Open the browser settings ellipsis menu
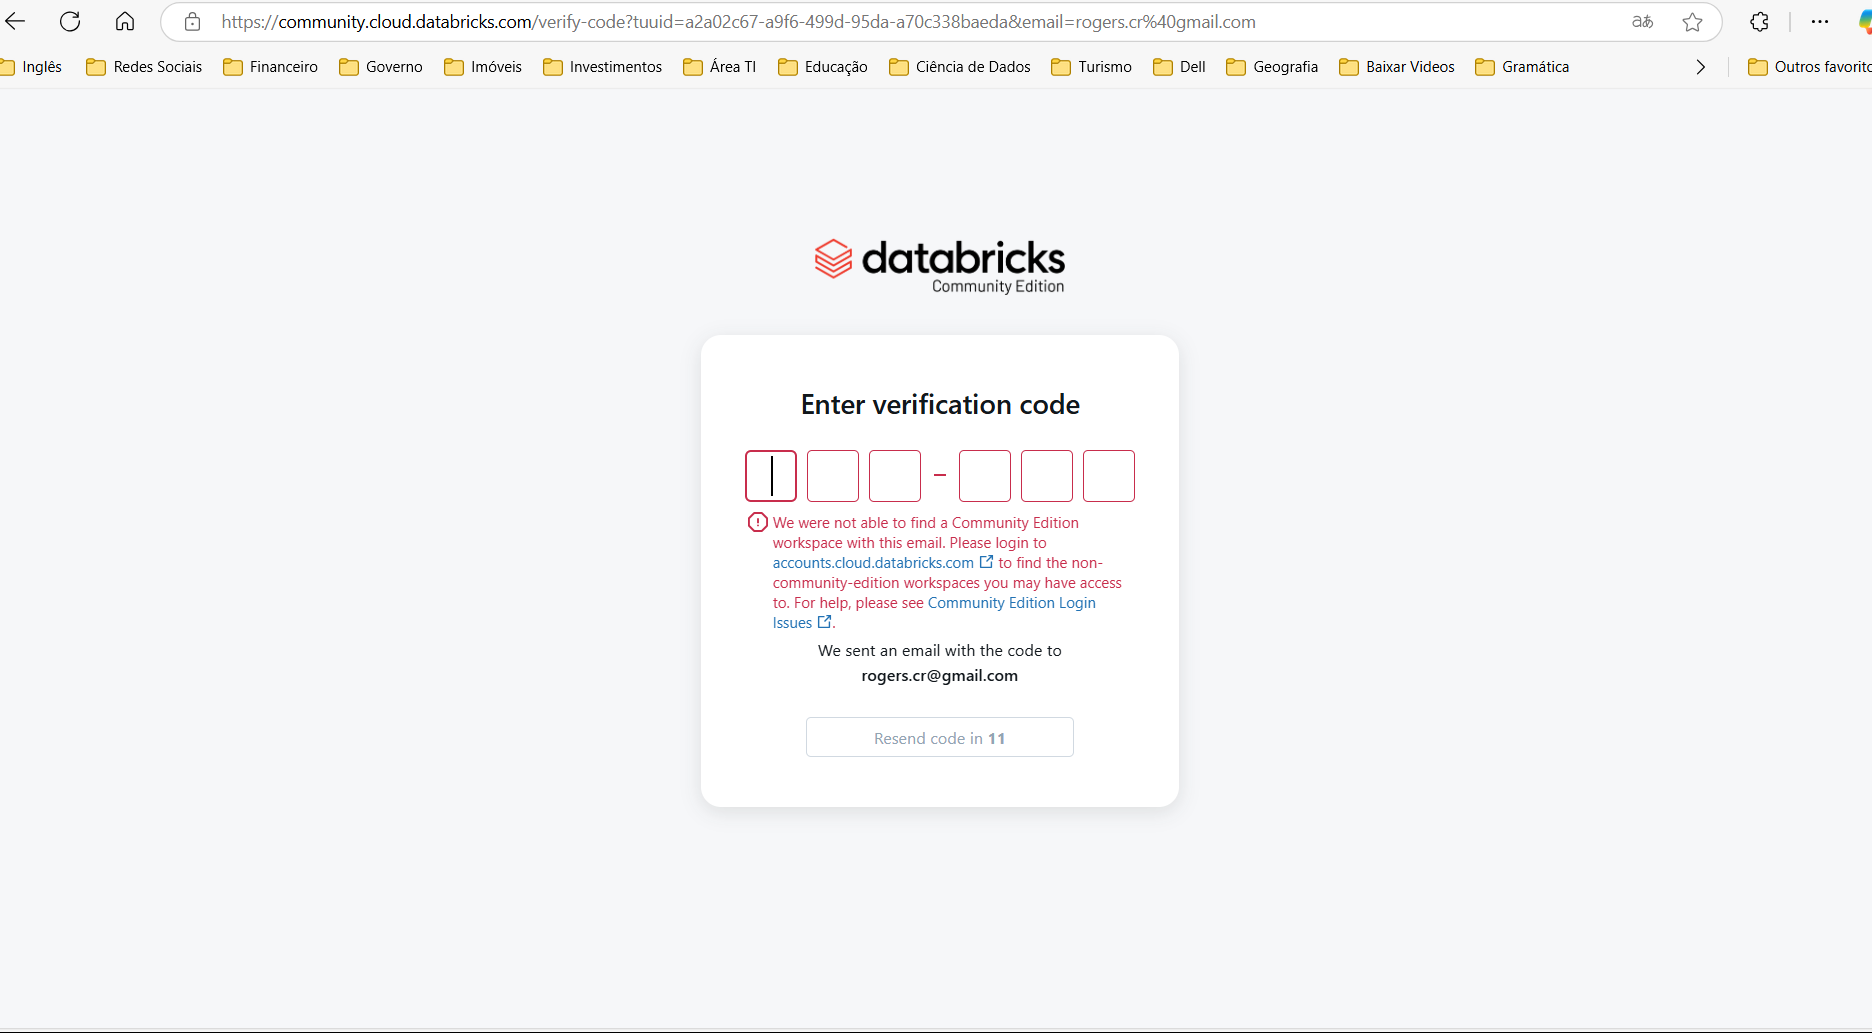Screen dimensions: 1872x1033 pyautogui.click(x=1820, y=22)
